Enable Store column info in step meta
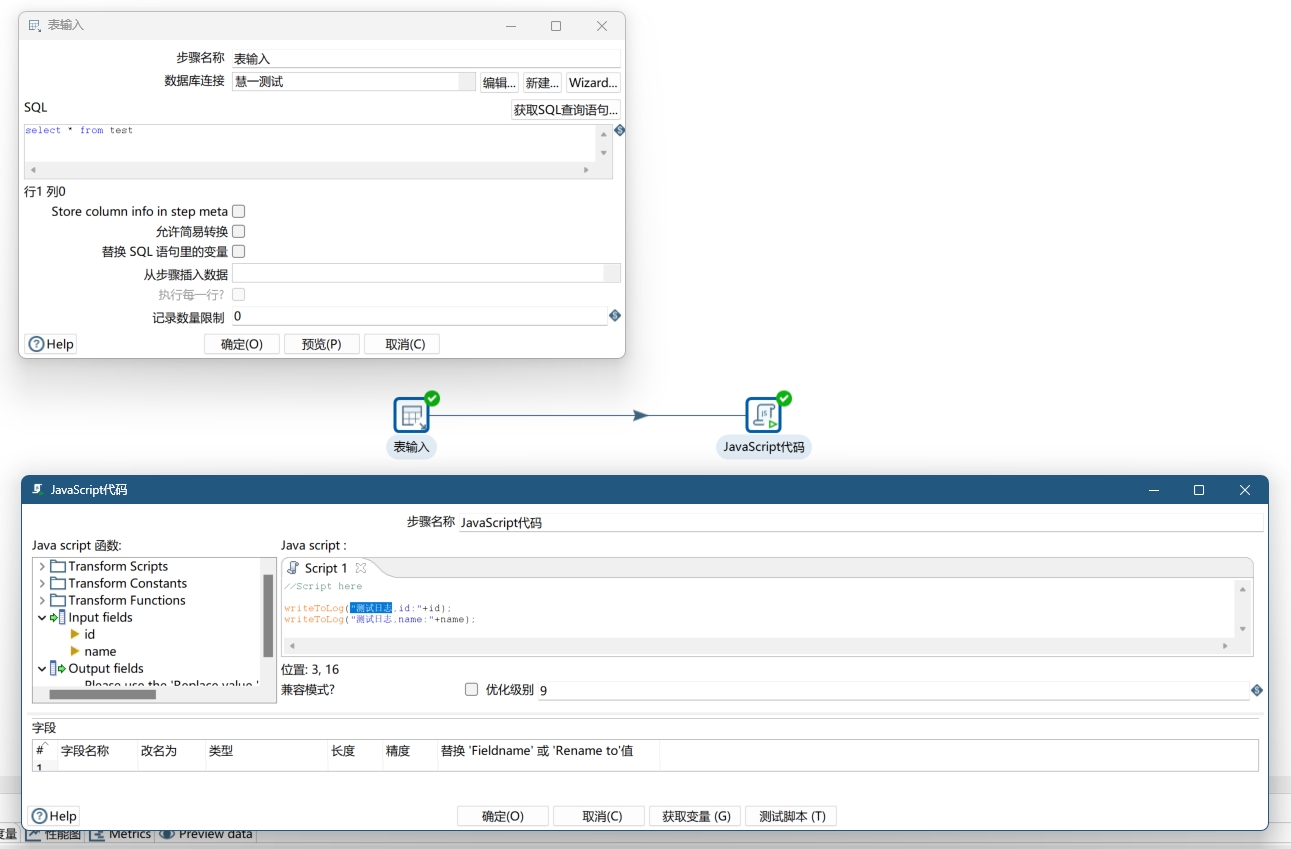This screenshot has width=1291, height=849. (238, 212)
